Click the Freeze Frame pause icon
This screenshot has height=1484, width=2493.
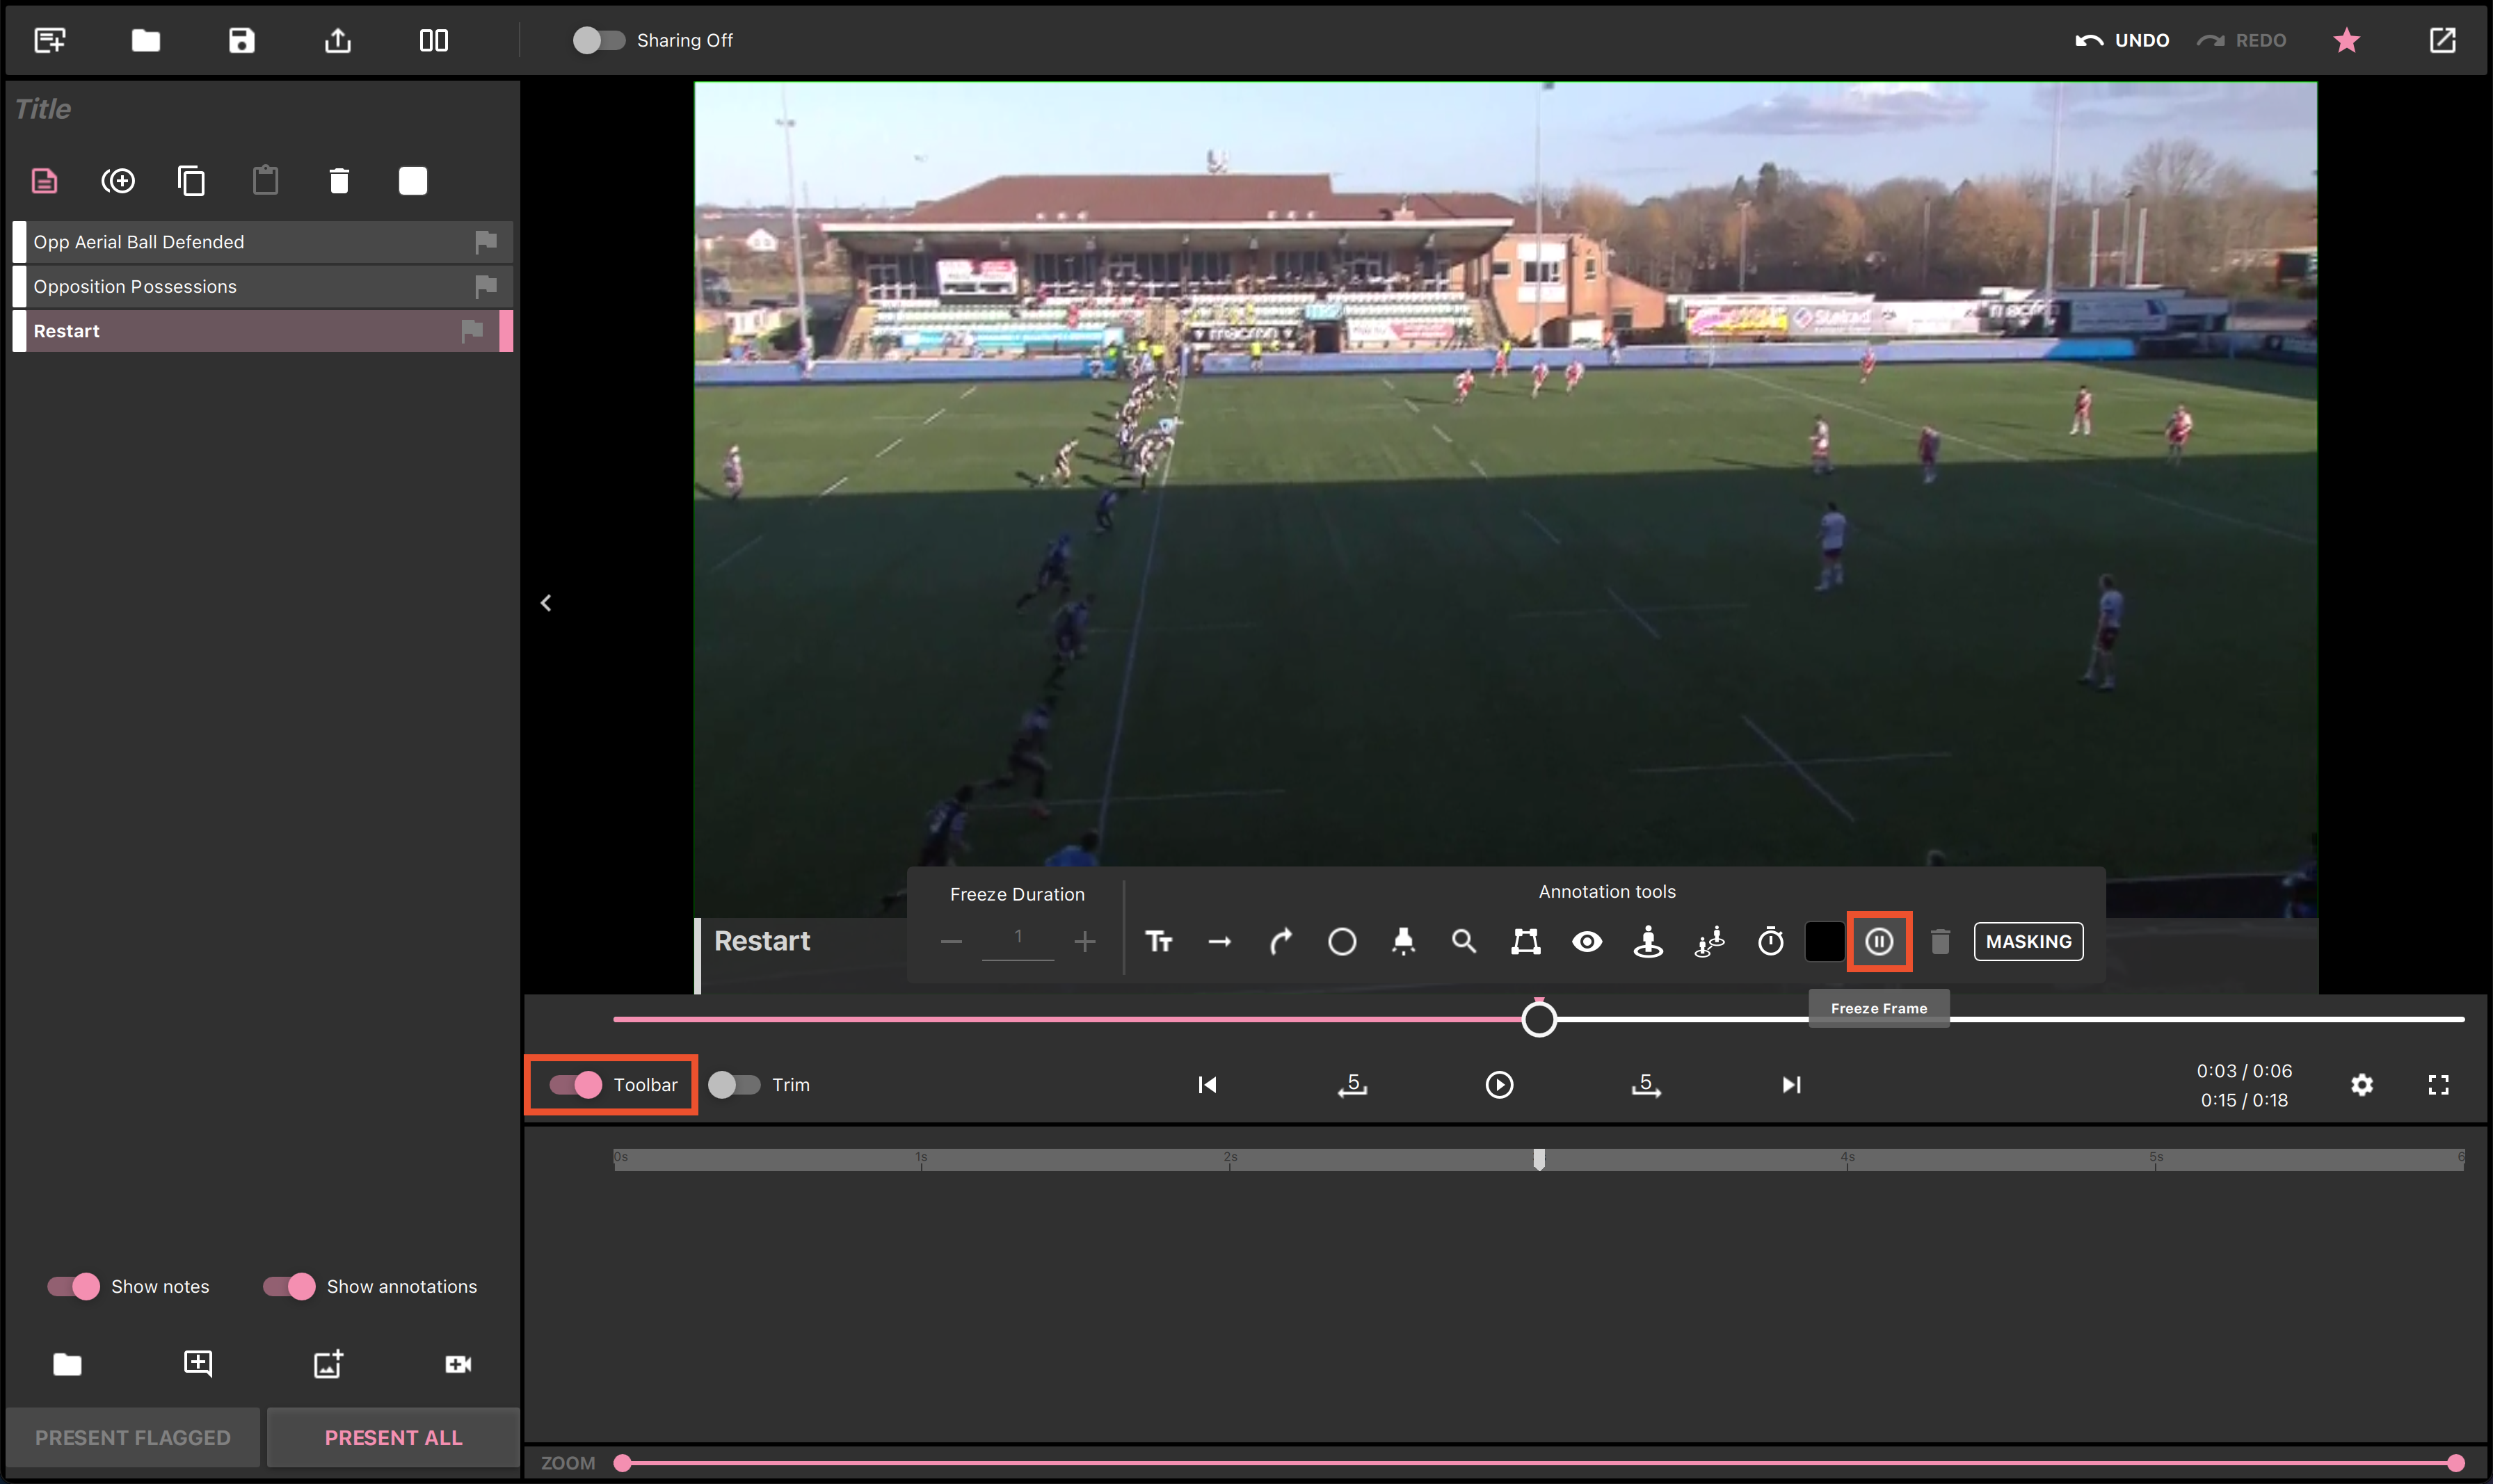(1879, 941)
